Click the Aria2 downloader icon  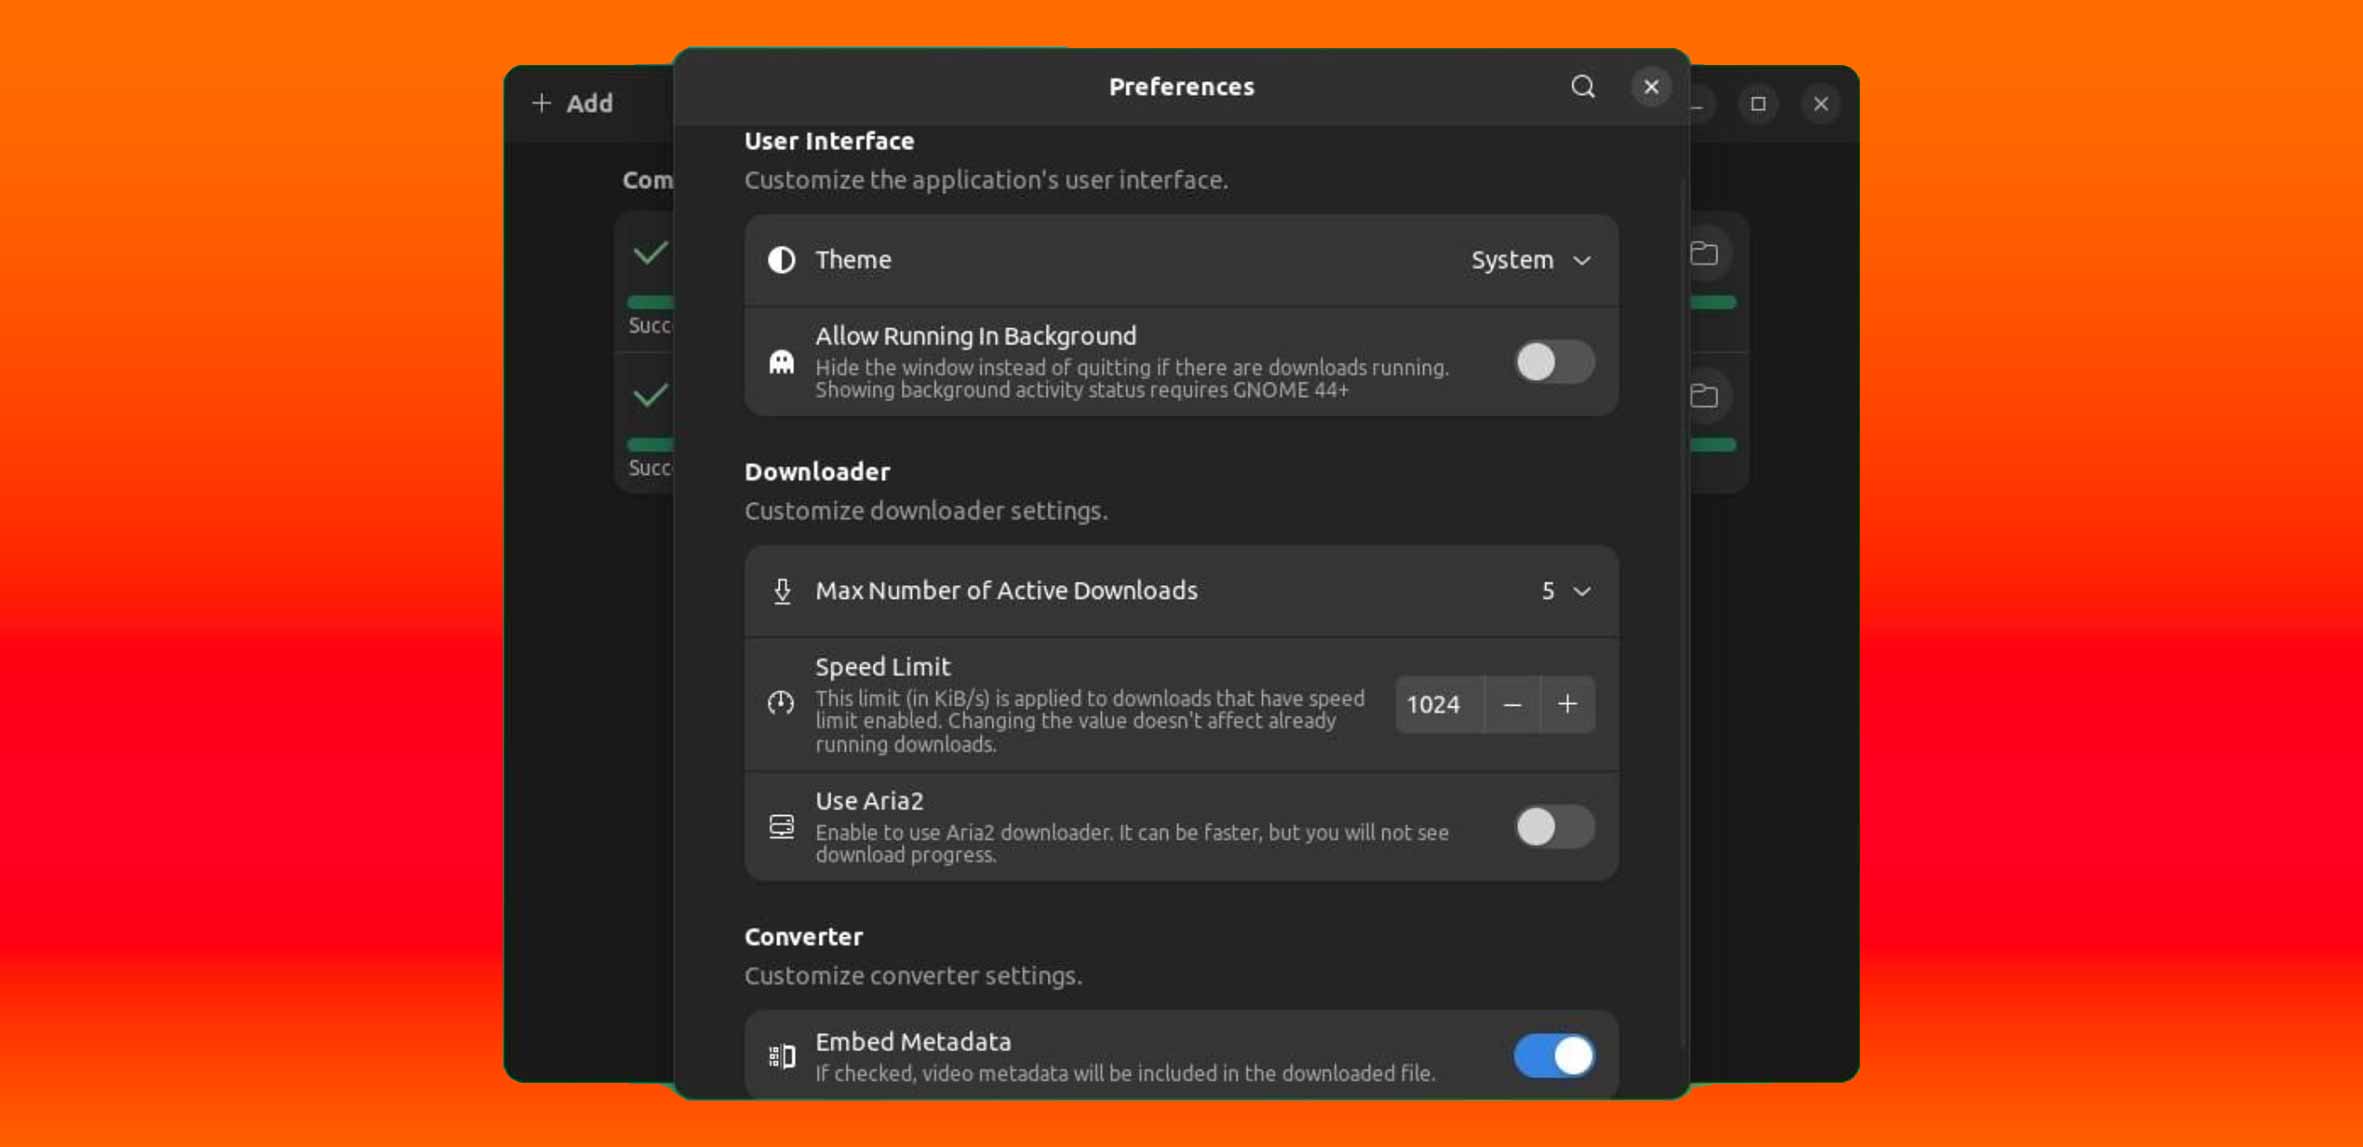pos(782,827)
